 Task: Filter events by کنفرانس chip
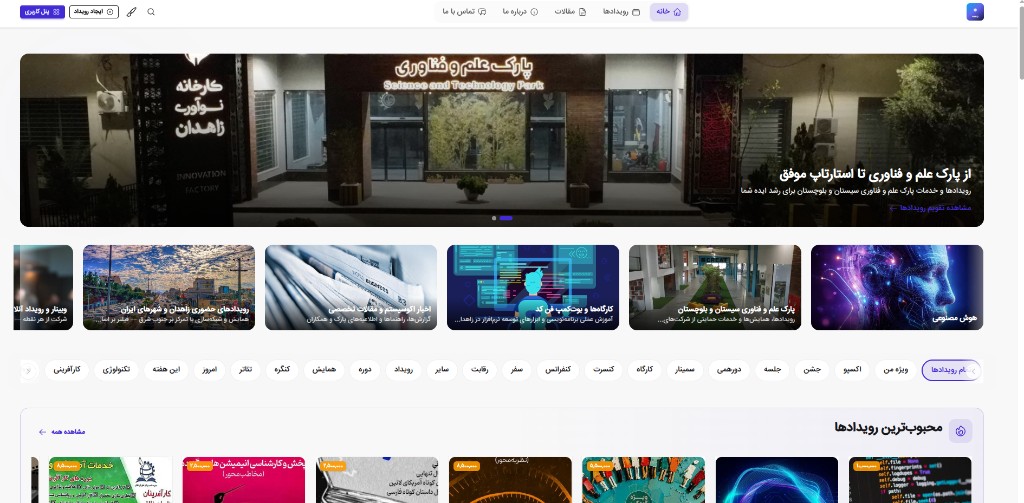[558, 370]
